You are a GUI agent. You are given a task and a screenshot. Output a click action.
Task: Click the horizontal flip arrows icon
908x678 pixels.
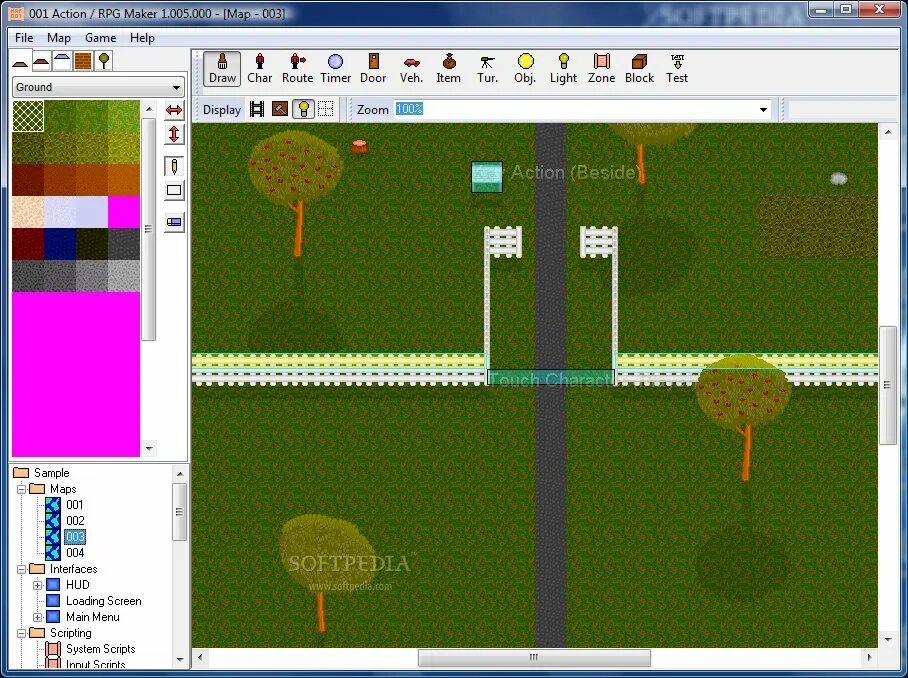coord(174,110)
